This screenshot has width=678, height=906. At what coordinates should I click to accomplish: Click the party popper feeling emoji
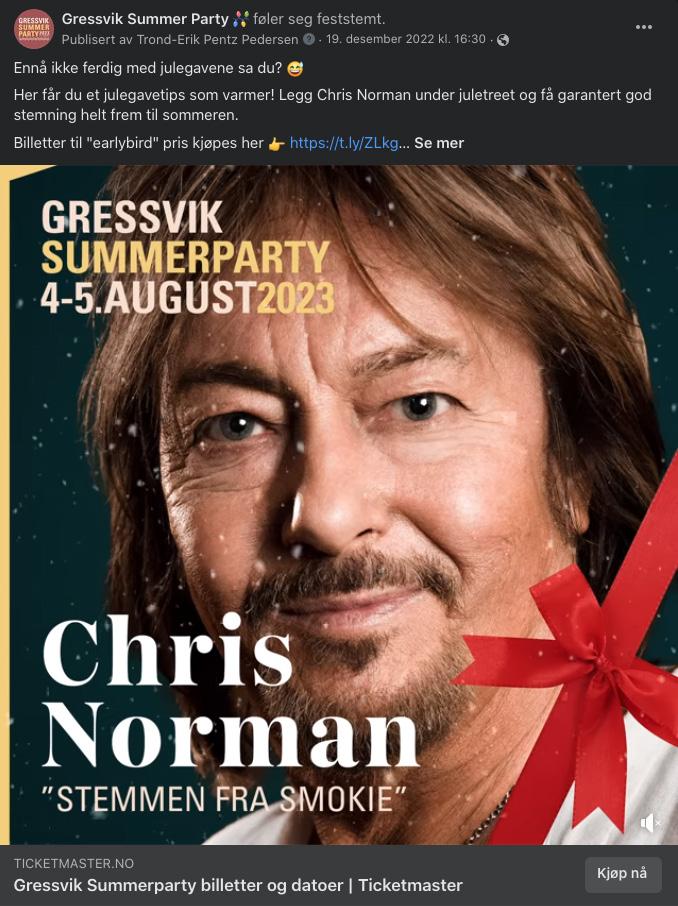[241, 20]
